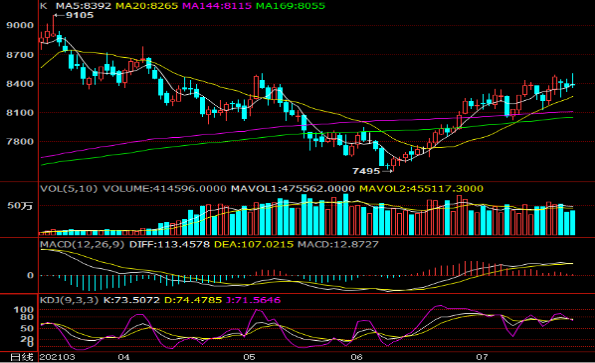This screenshot has height=363, width=595.
Task: Select the 202103 date axis label
Action: pos(57,357)
